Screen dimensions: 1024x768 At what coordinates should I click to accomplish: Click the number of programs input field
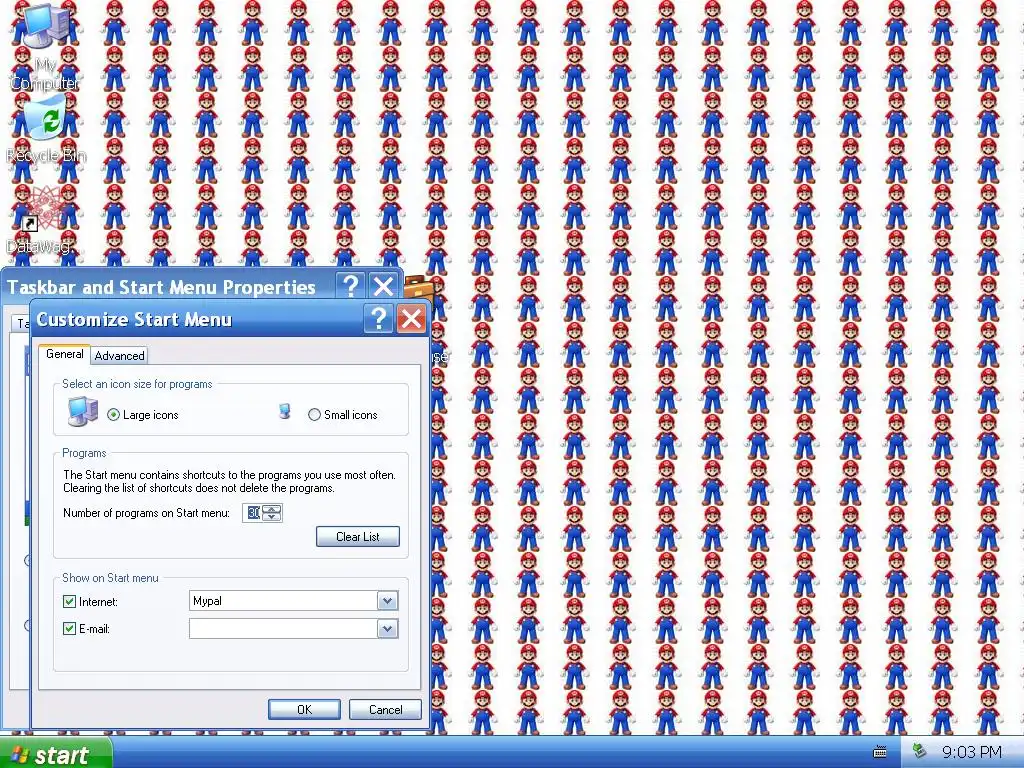pos(253,513)
